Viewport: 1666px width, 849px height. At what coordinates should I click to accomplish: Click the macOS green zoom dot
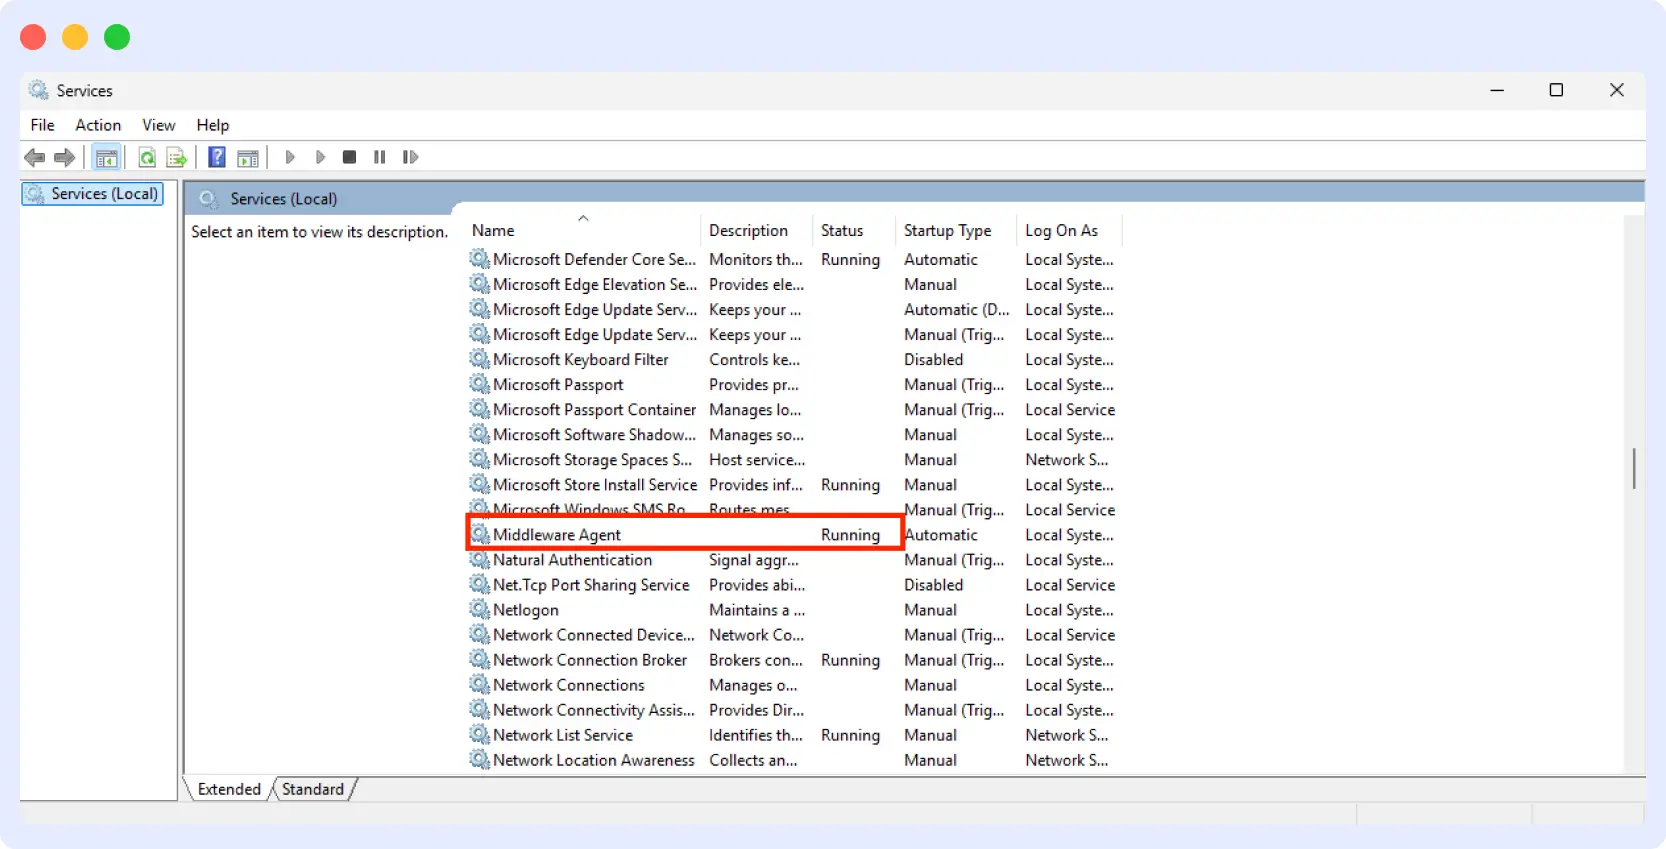click(117, 37)
